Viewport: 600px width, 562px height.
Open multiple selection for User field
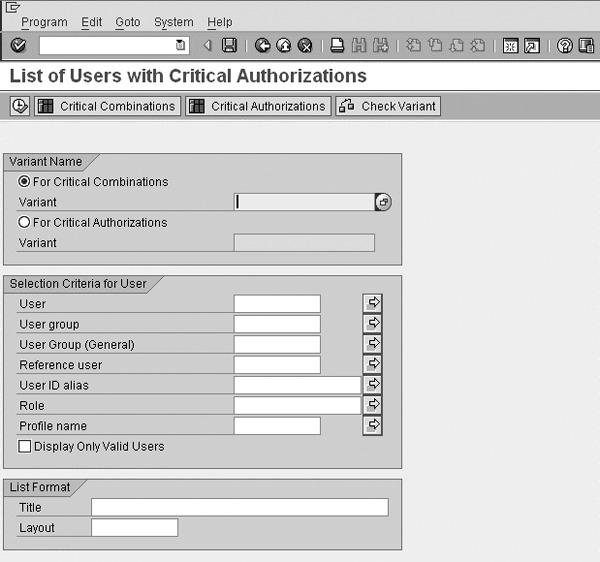373,303
